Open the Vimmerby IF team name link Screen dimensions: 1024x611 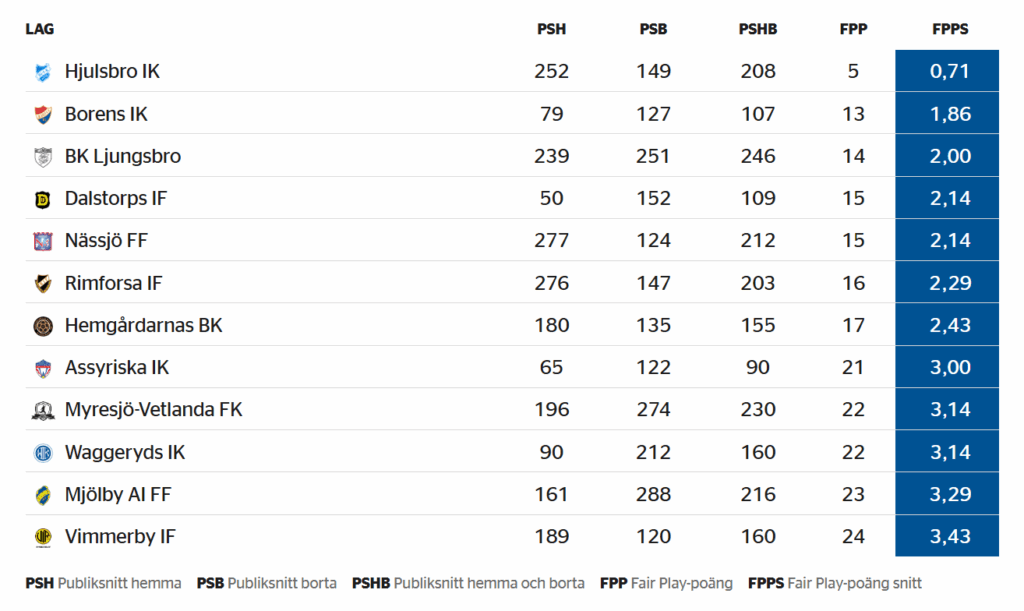coord(120,537)
